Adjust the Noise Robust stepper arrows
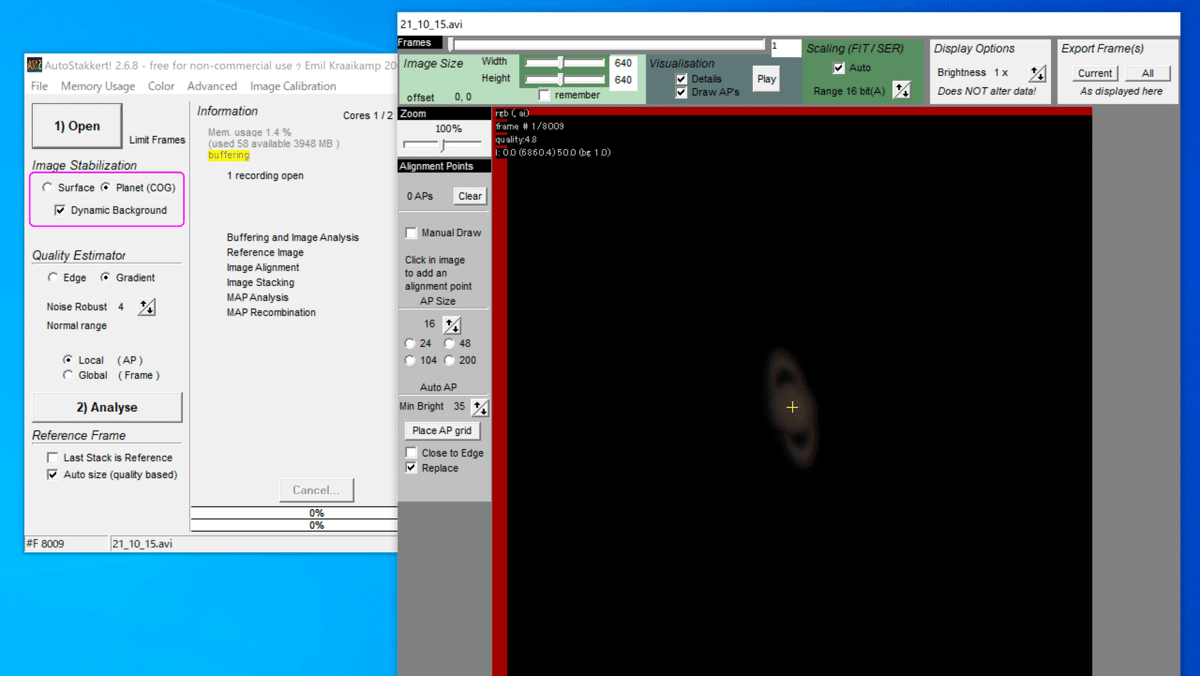 [147, 307]
